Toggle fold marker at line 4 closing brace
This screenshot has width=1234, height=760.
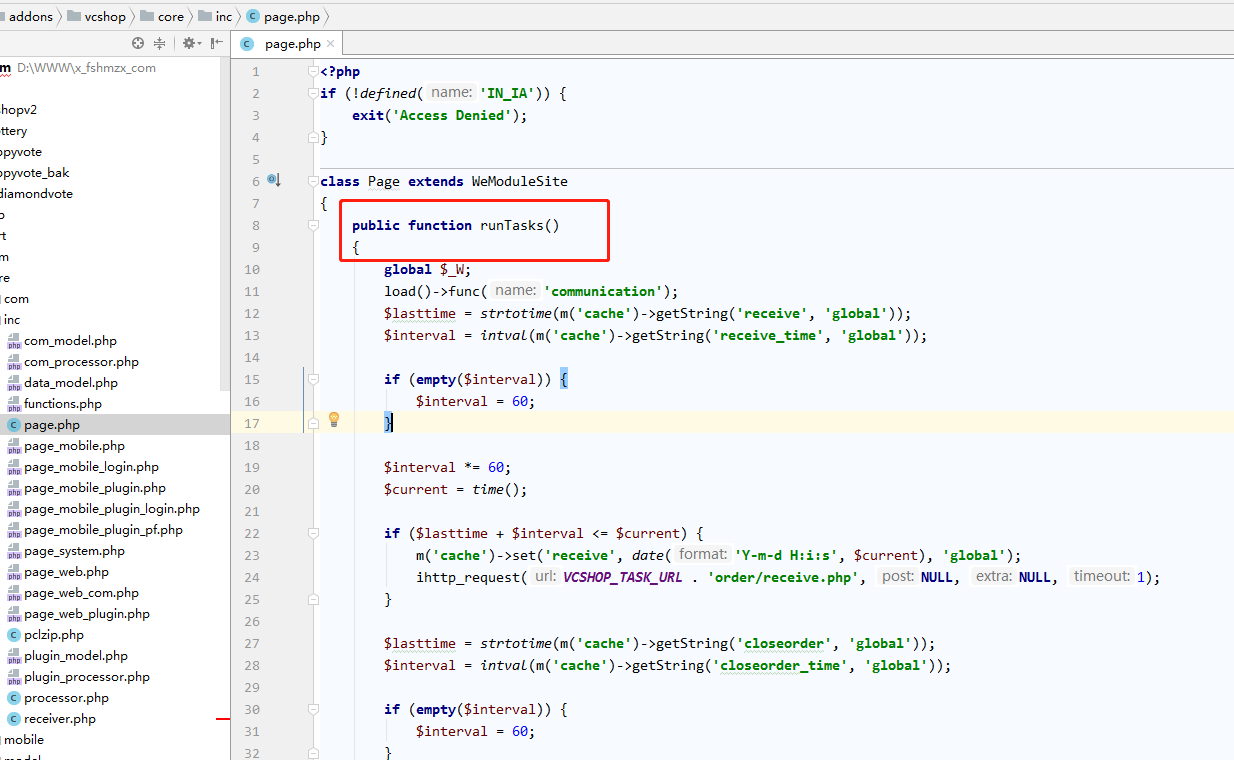tap(313, 137)
